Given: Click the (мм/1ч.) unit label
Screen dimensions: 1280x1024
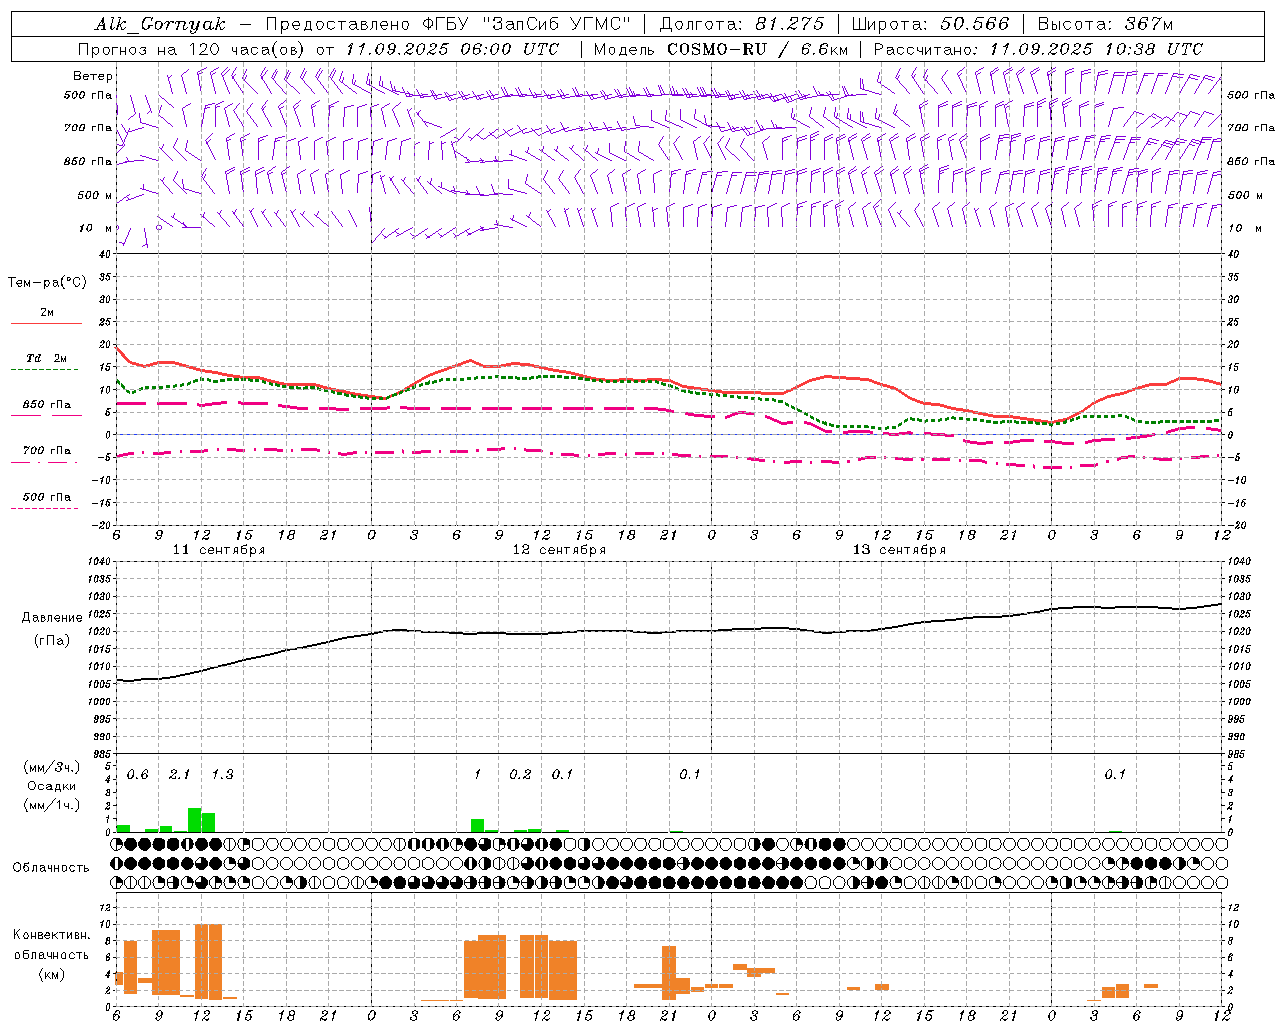Looking at the screenshot, I should coord(51,805).
